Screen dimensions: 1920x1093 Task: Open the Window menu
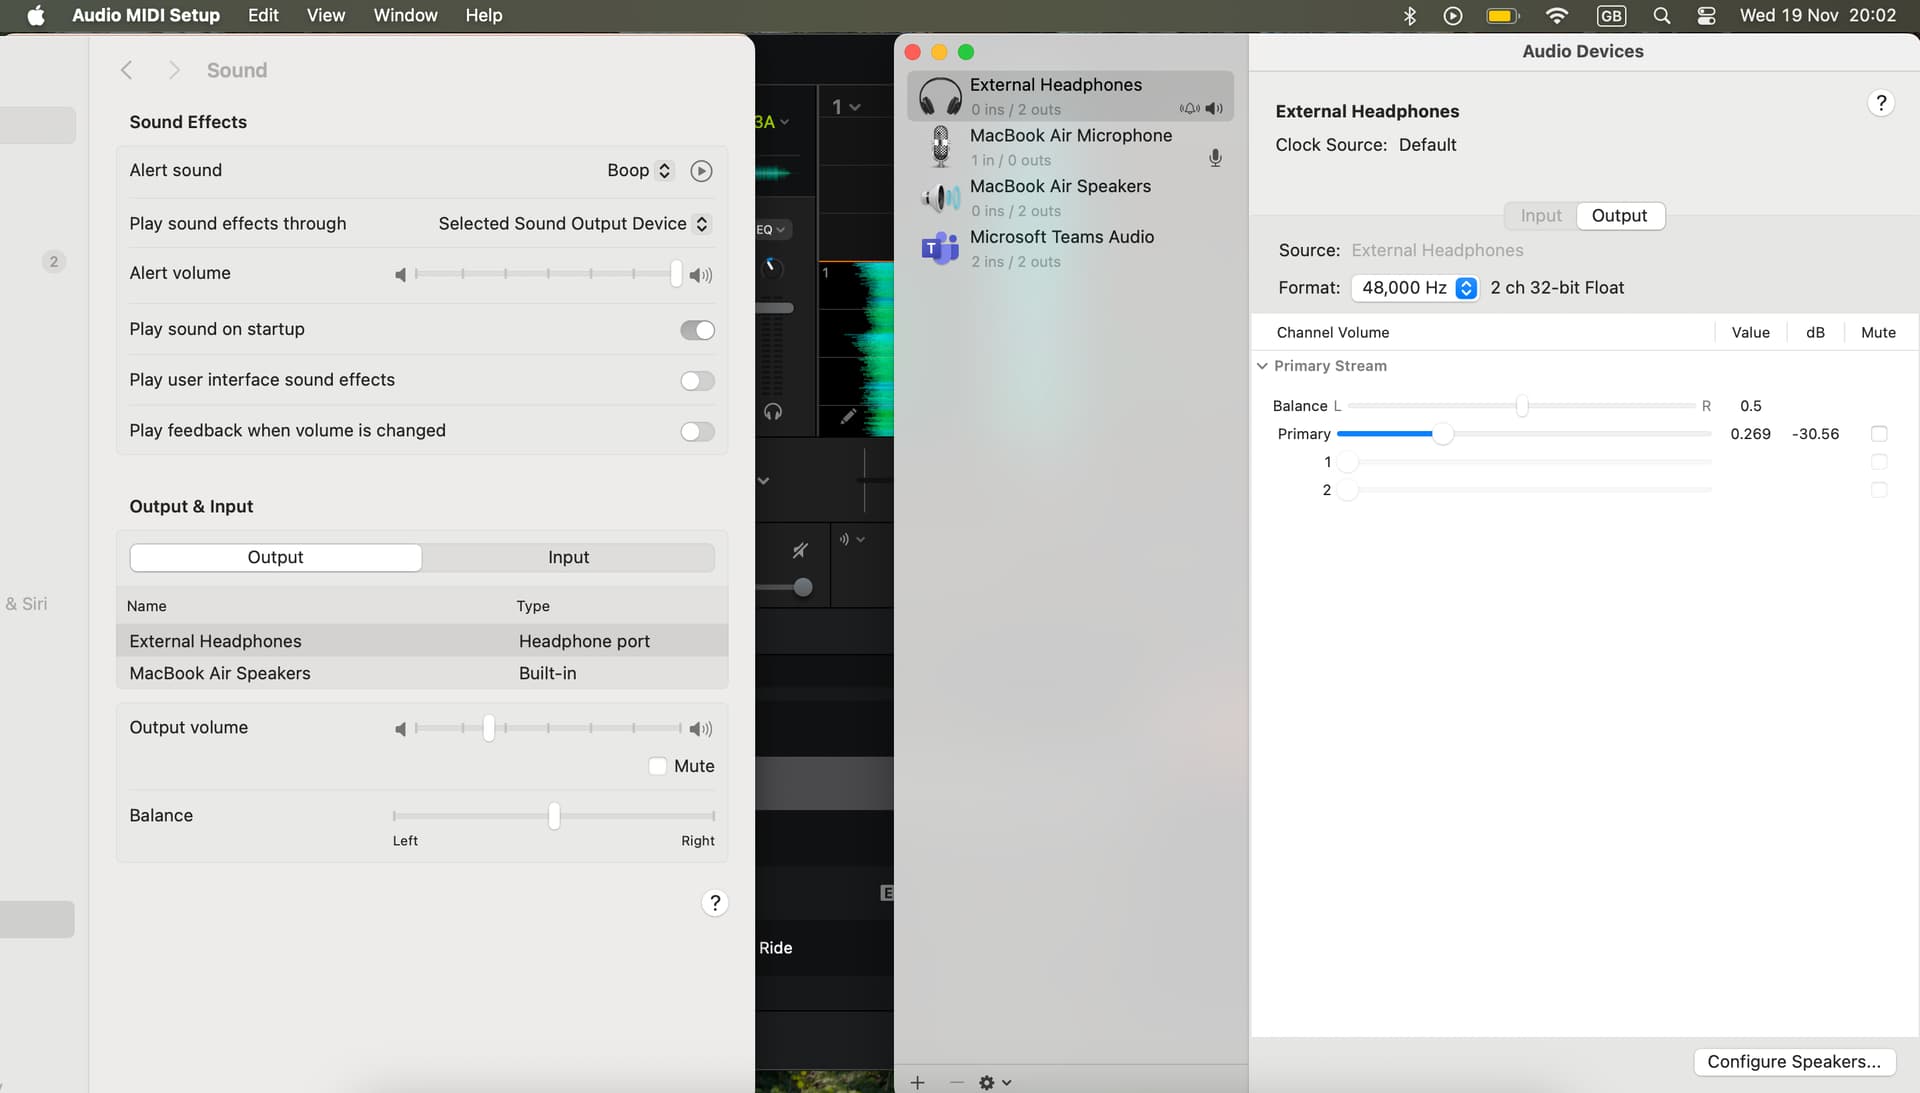405,15
